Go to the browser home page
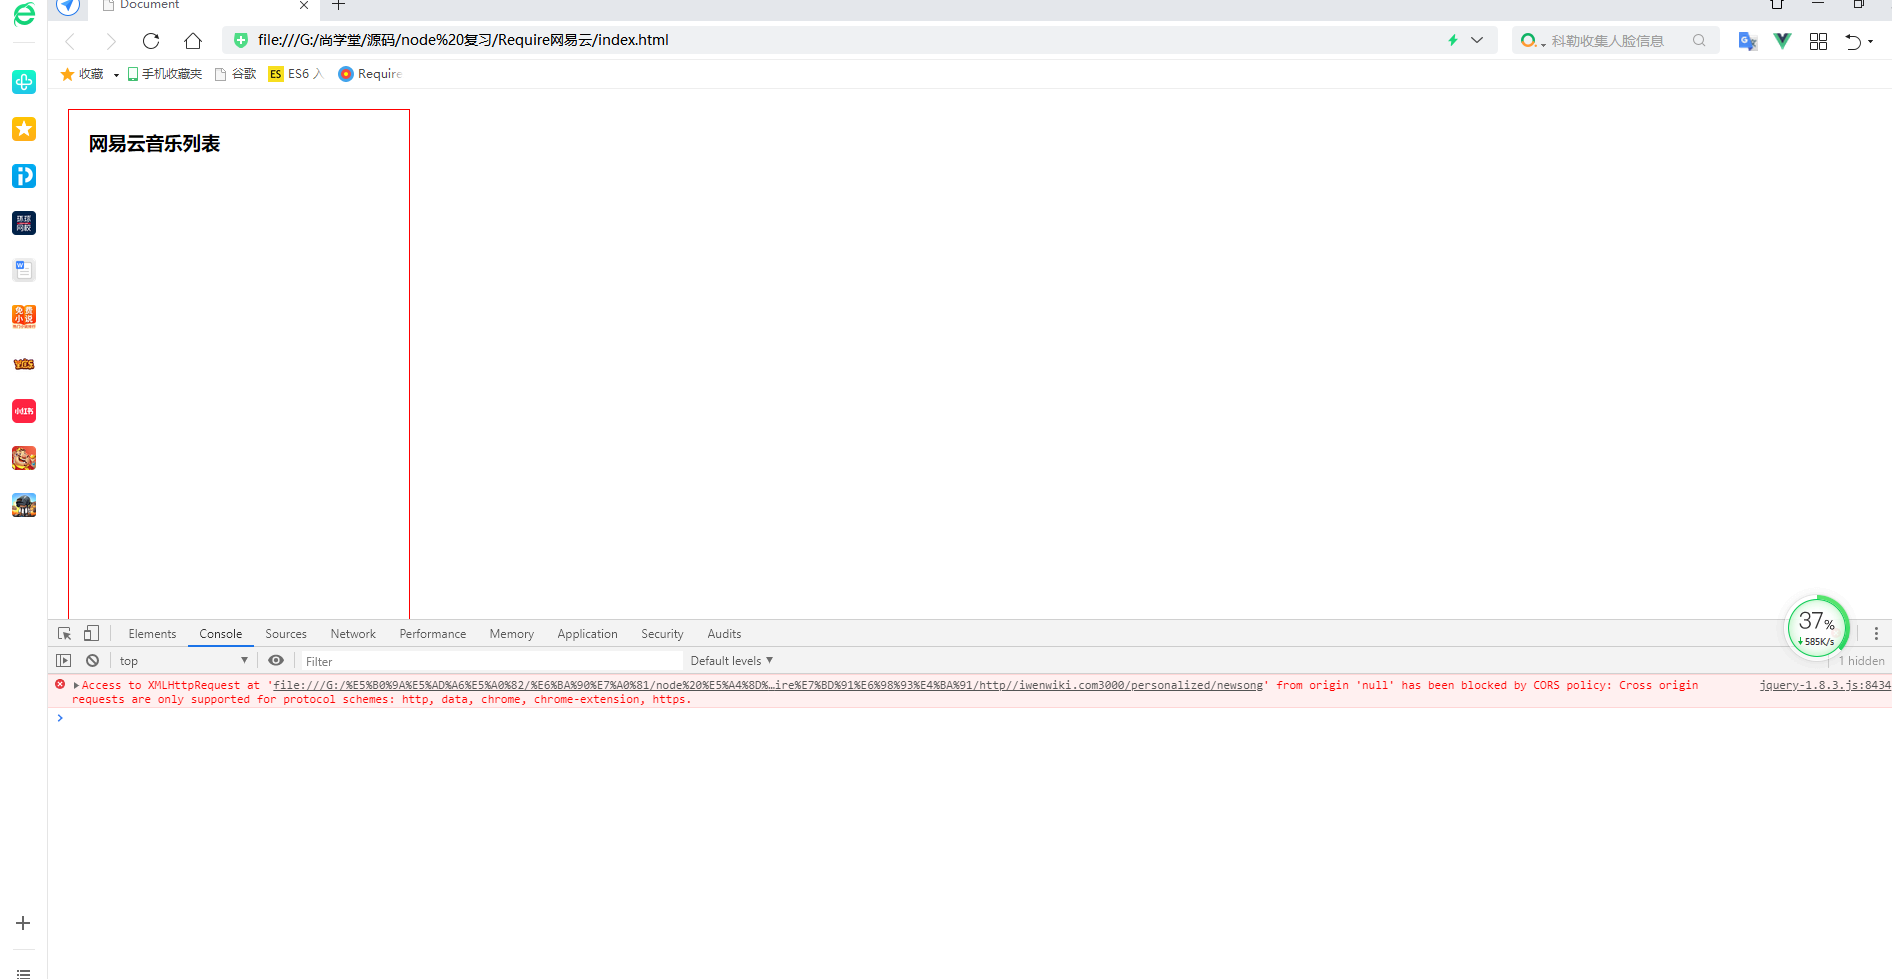Screen dimensions: 1892x979 pos(193,41)
